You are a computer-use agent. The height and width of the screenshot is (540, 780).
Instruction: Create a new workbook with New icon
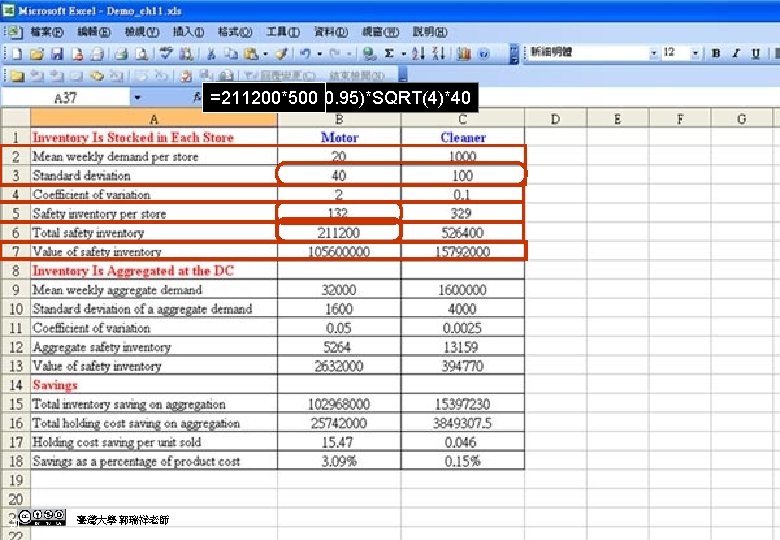point(16,54)
